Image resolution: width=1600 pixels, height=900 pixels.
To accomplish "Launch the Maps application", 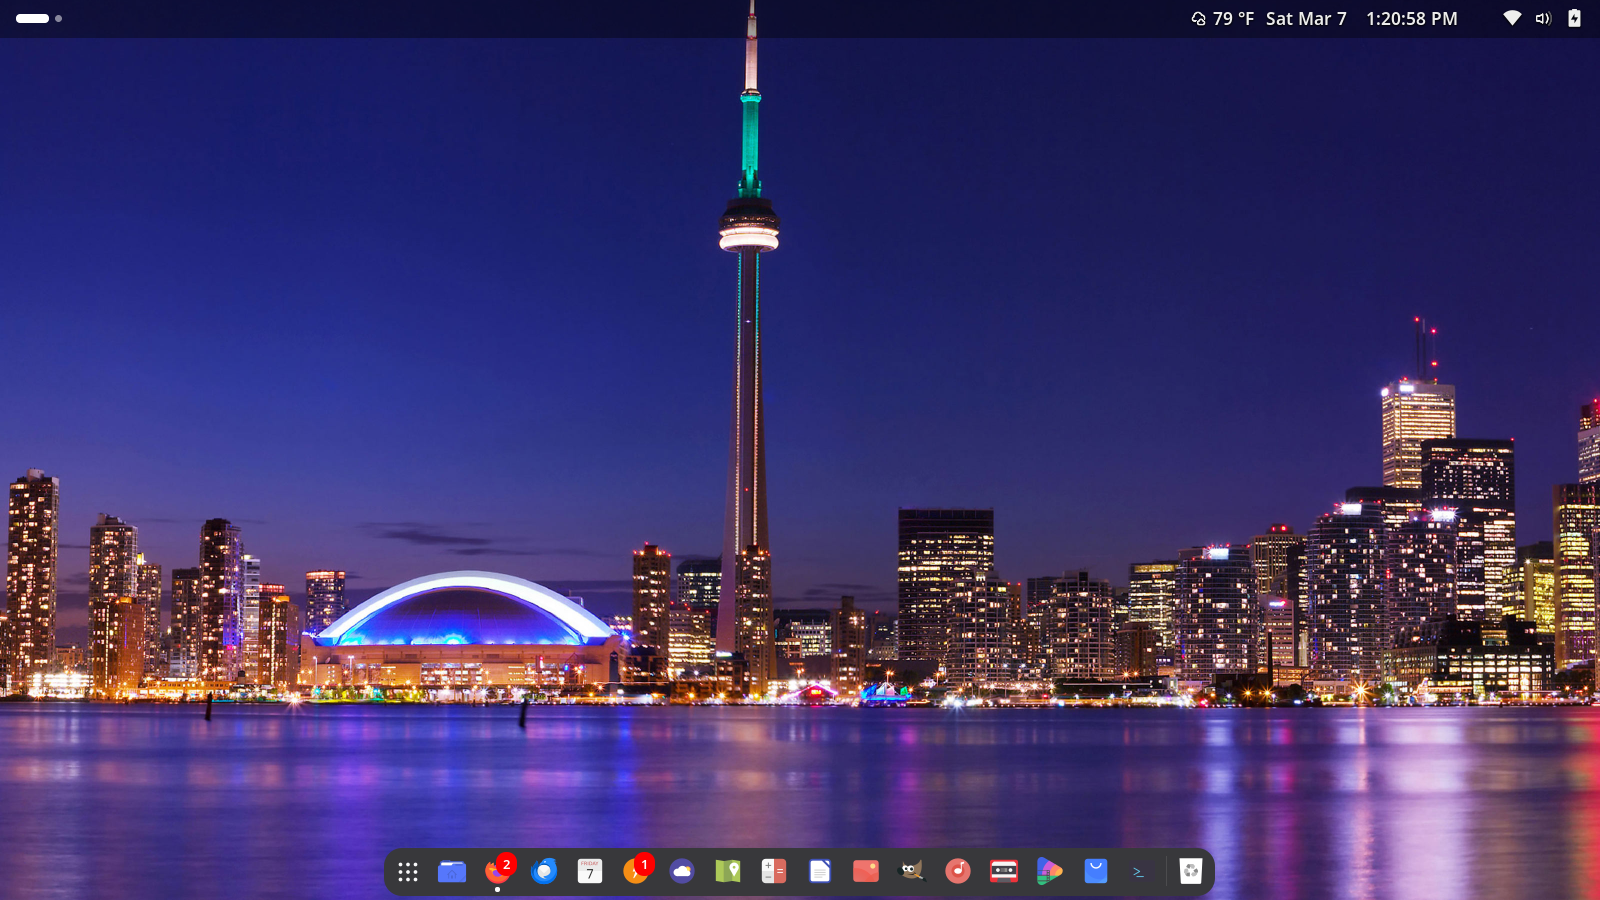I will tap(728, 872).
